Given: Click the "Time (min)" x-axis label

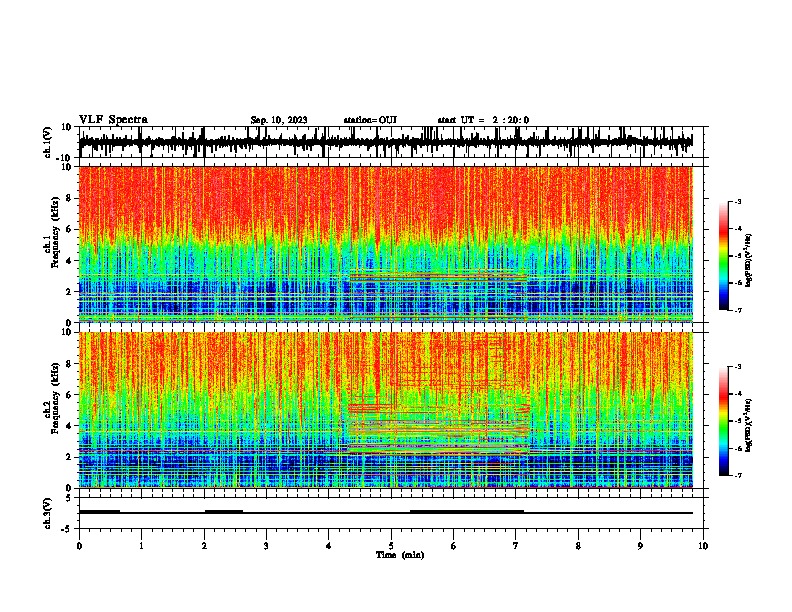Looking at the screenshot, I should click(400, 555).
